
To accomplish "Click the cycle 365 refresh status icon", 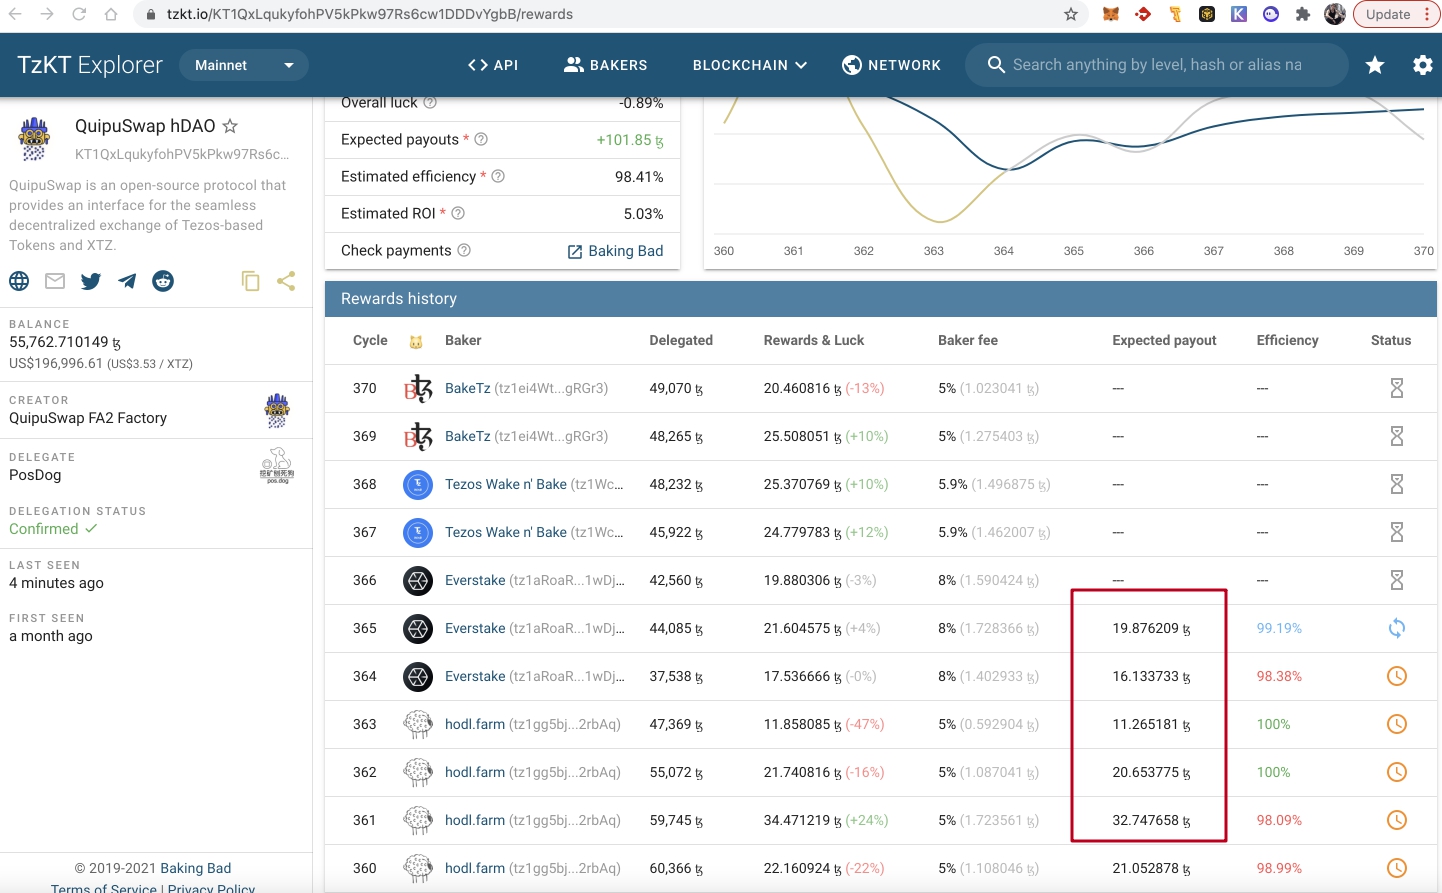I will (x=1397, y=628).
